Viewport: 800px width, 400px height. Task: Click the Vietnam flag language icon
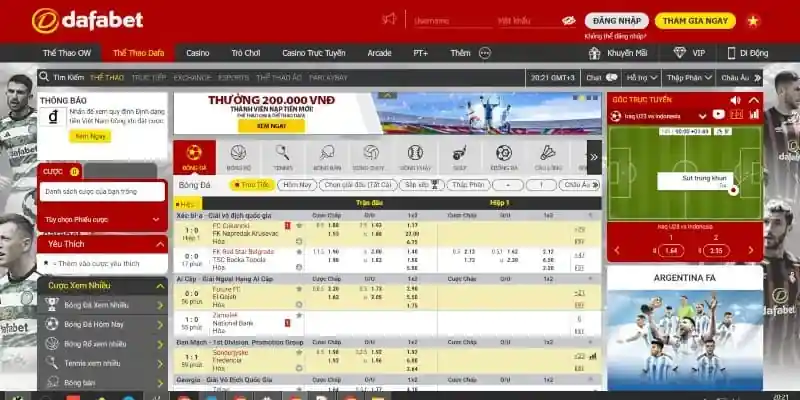pos(753,21)
